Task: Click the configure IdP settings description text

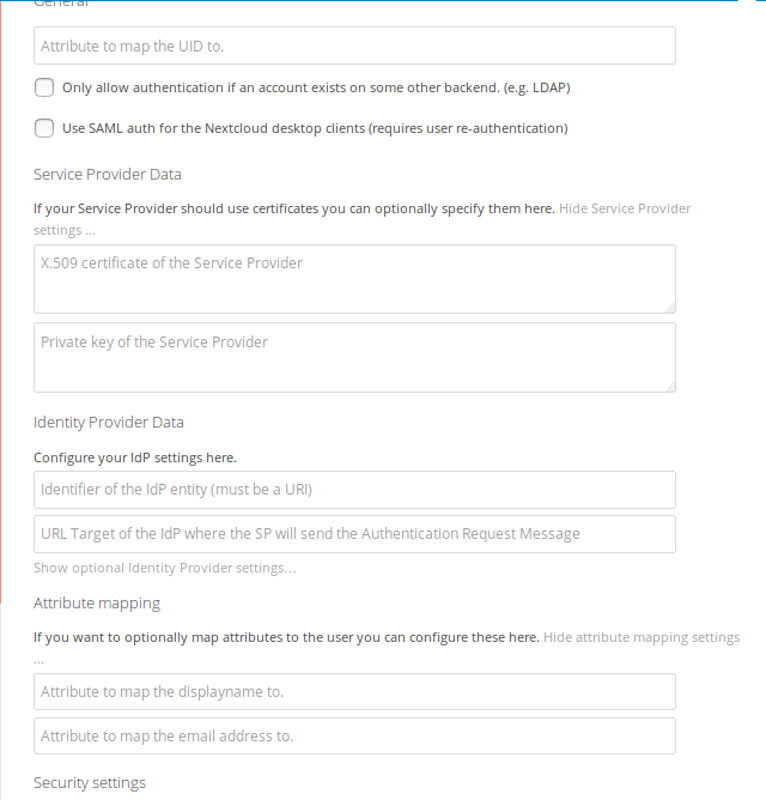Action: pyautogui.click(x=135, y=457)
